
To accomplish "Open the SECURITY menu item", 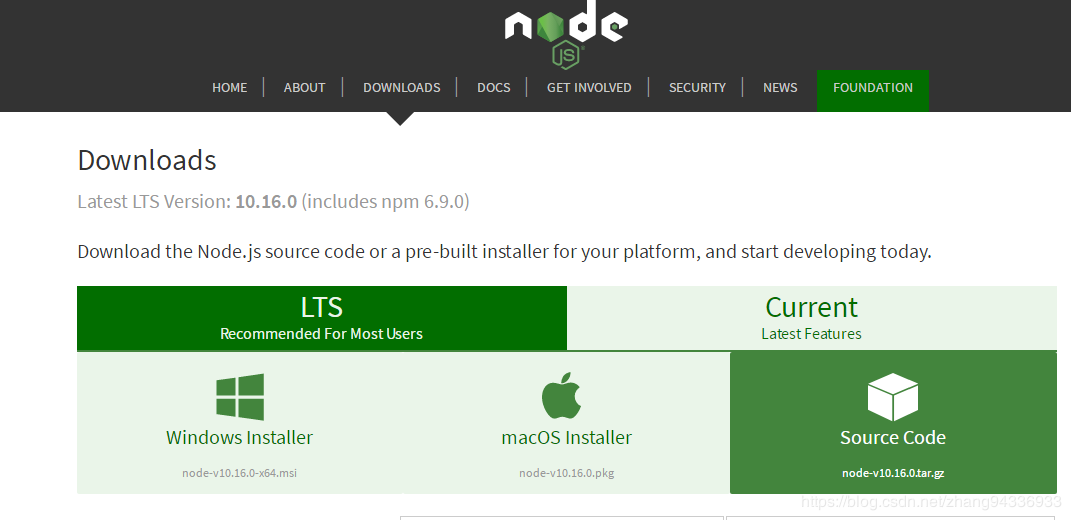I will [697, 87].
